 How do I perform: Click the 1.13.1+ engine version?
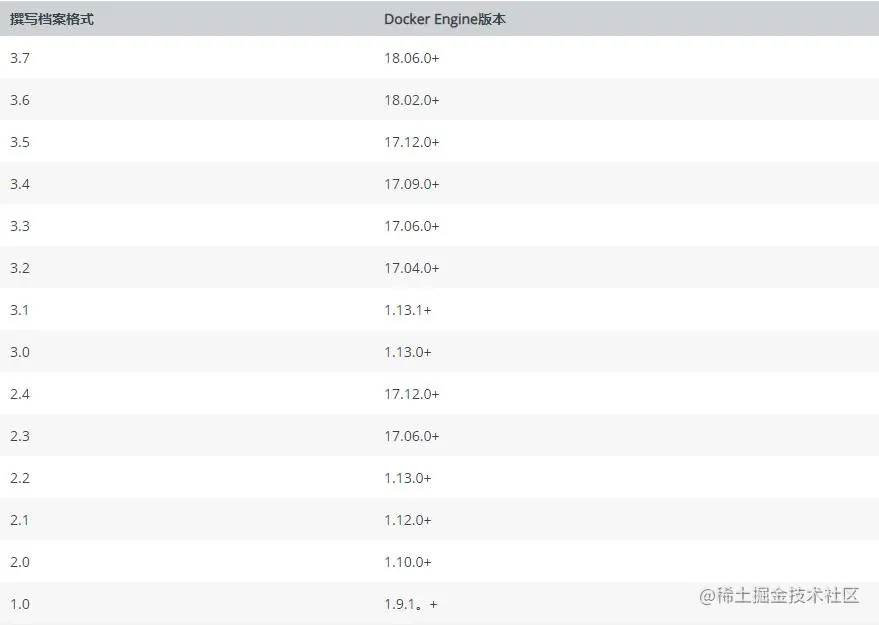[408, 310]
